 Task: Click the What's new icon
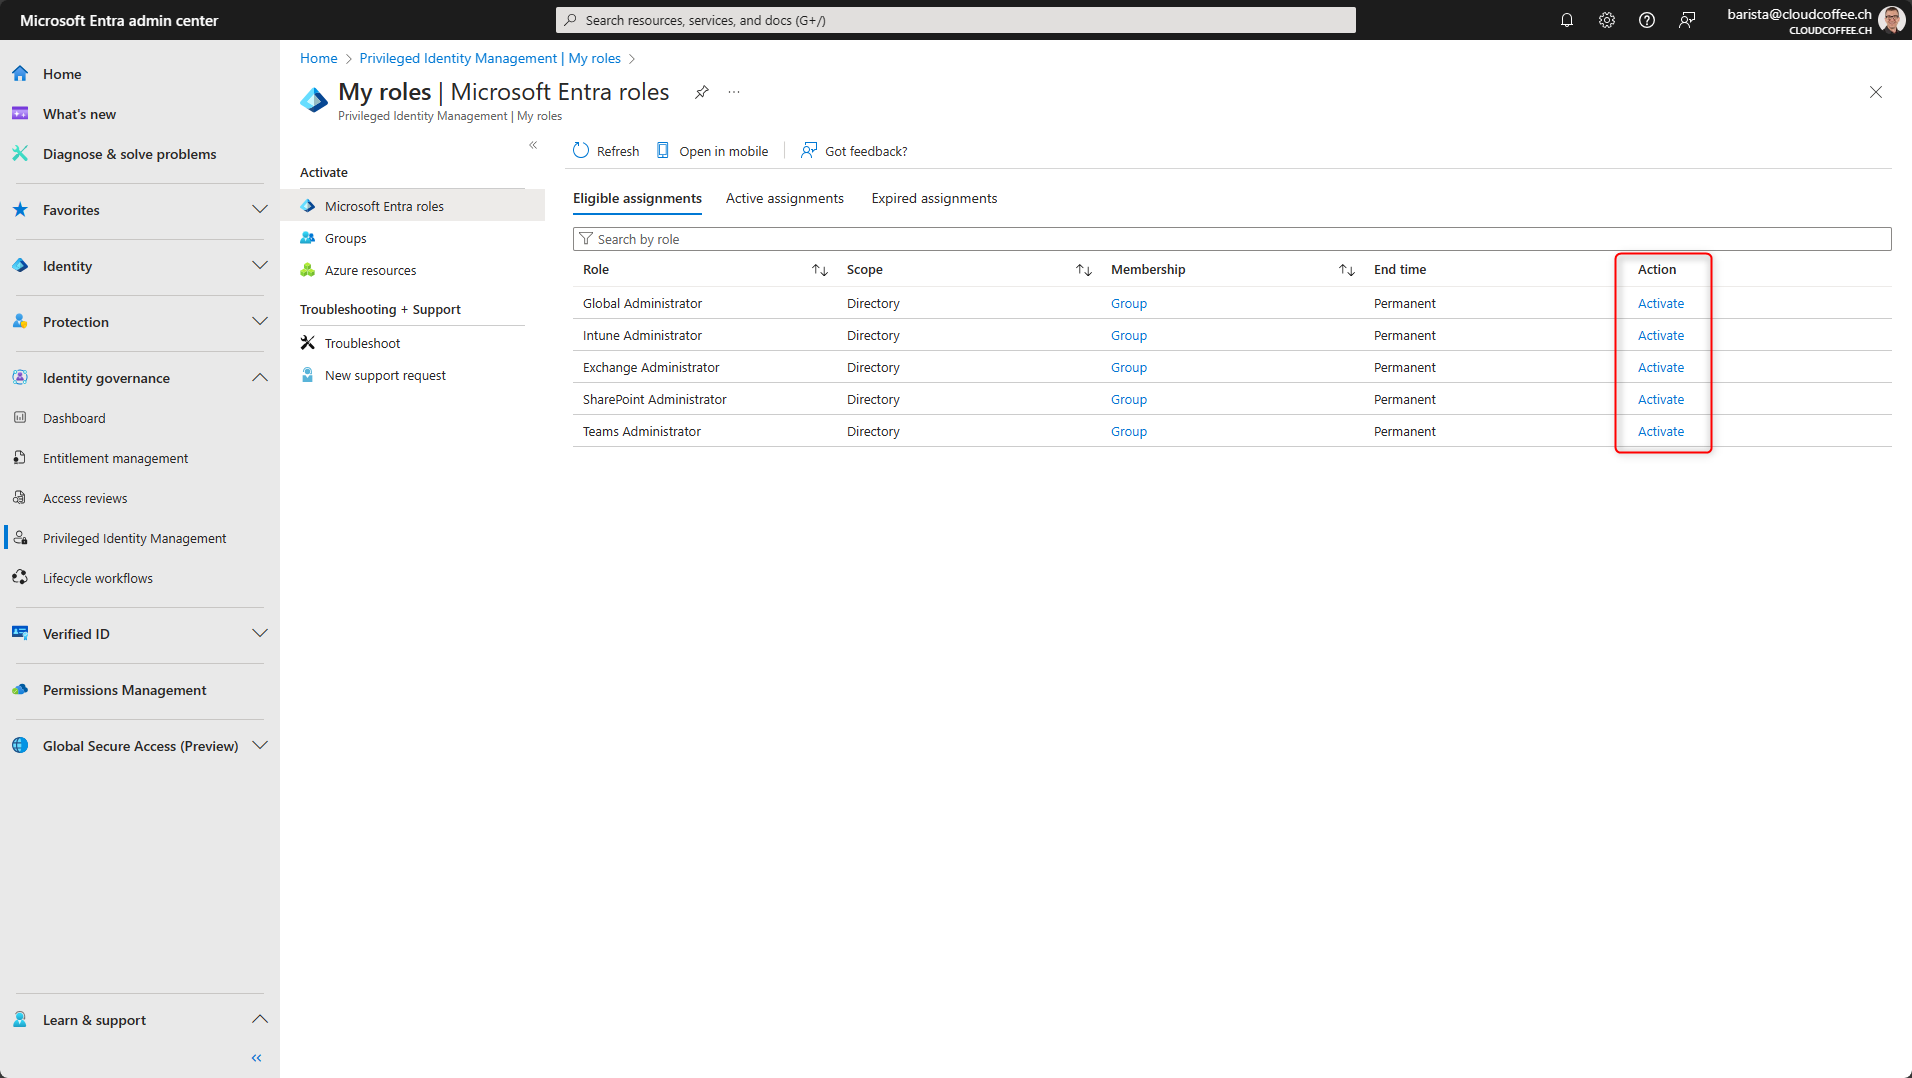pos(20,114)
